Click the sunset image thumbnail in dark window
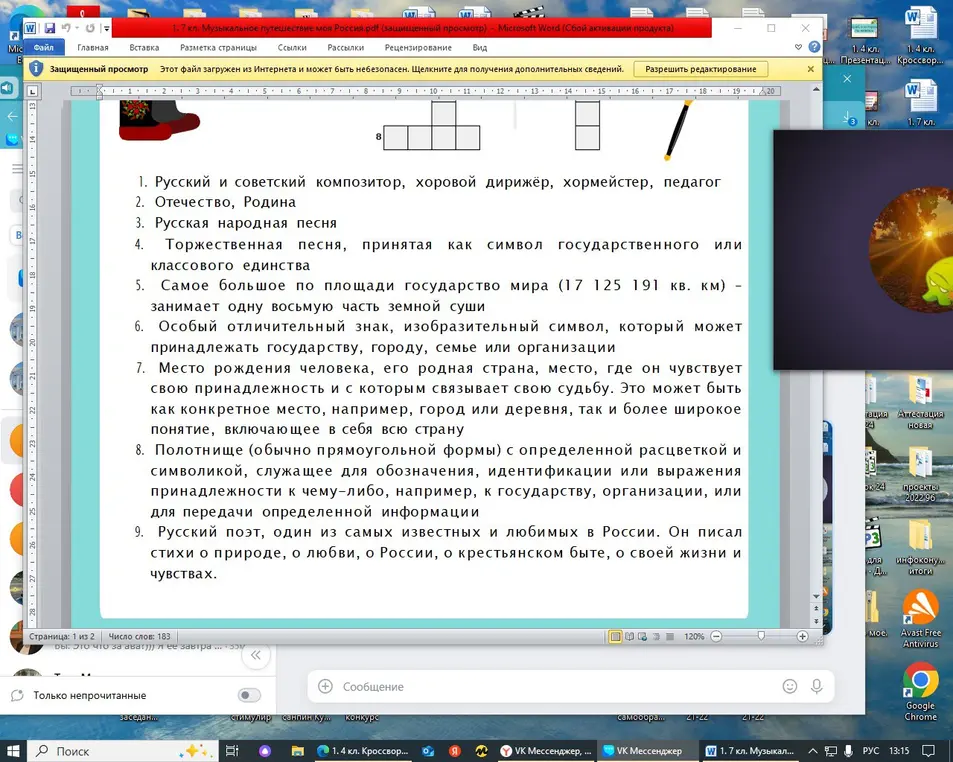This screenshot has width=953, height=762. (910, 250)
